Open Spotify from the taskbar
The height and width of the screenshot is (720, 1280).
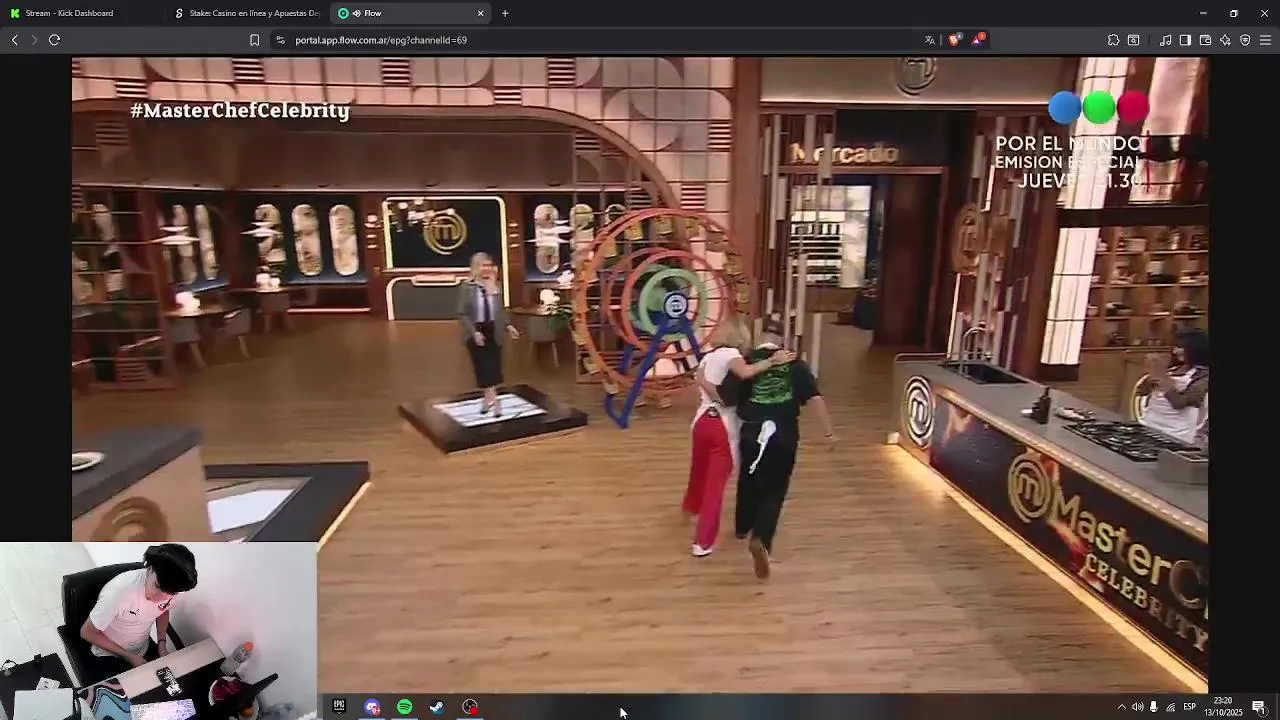coord(405,707)
